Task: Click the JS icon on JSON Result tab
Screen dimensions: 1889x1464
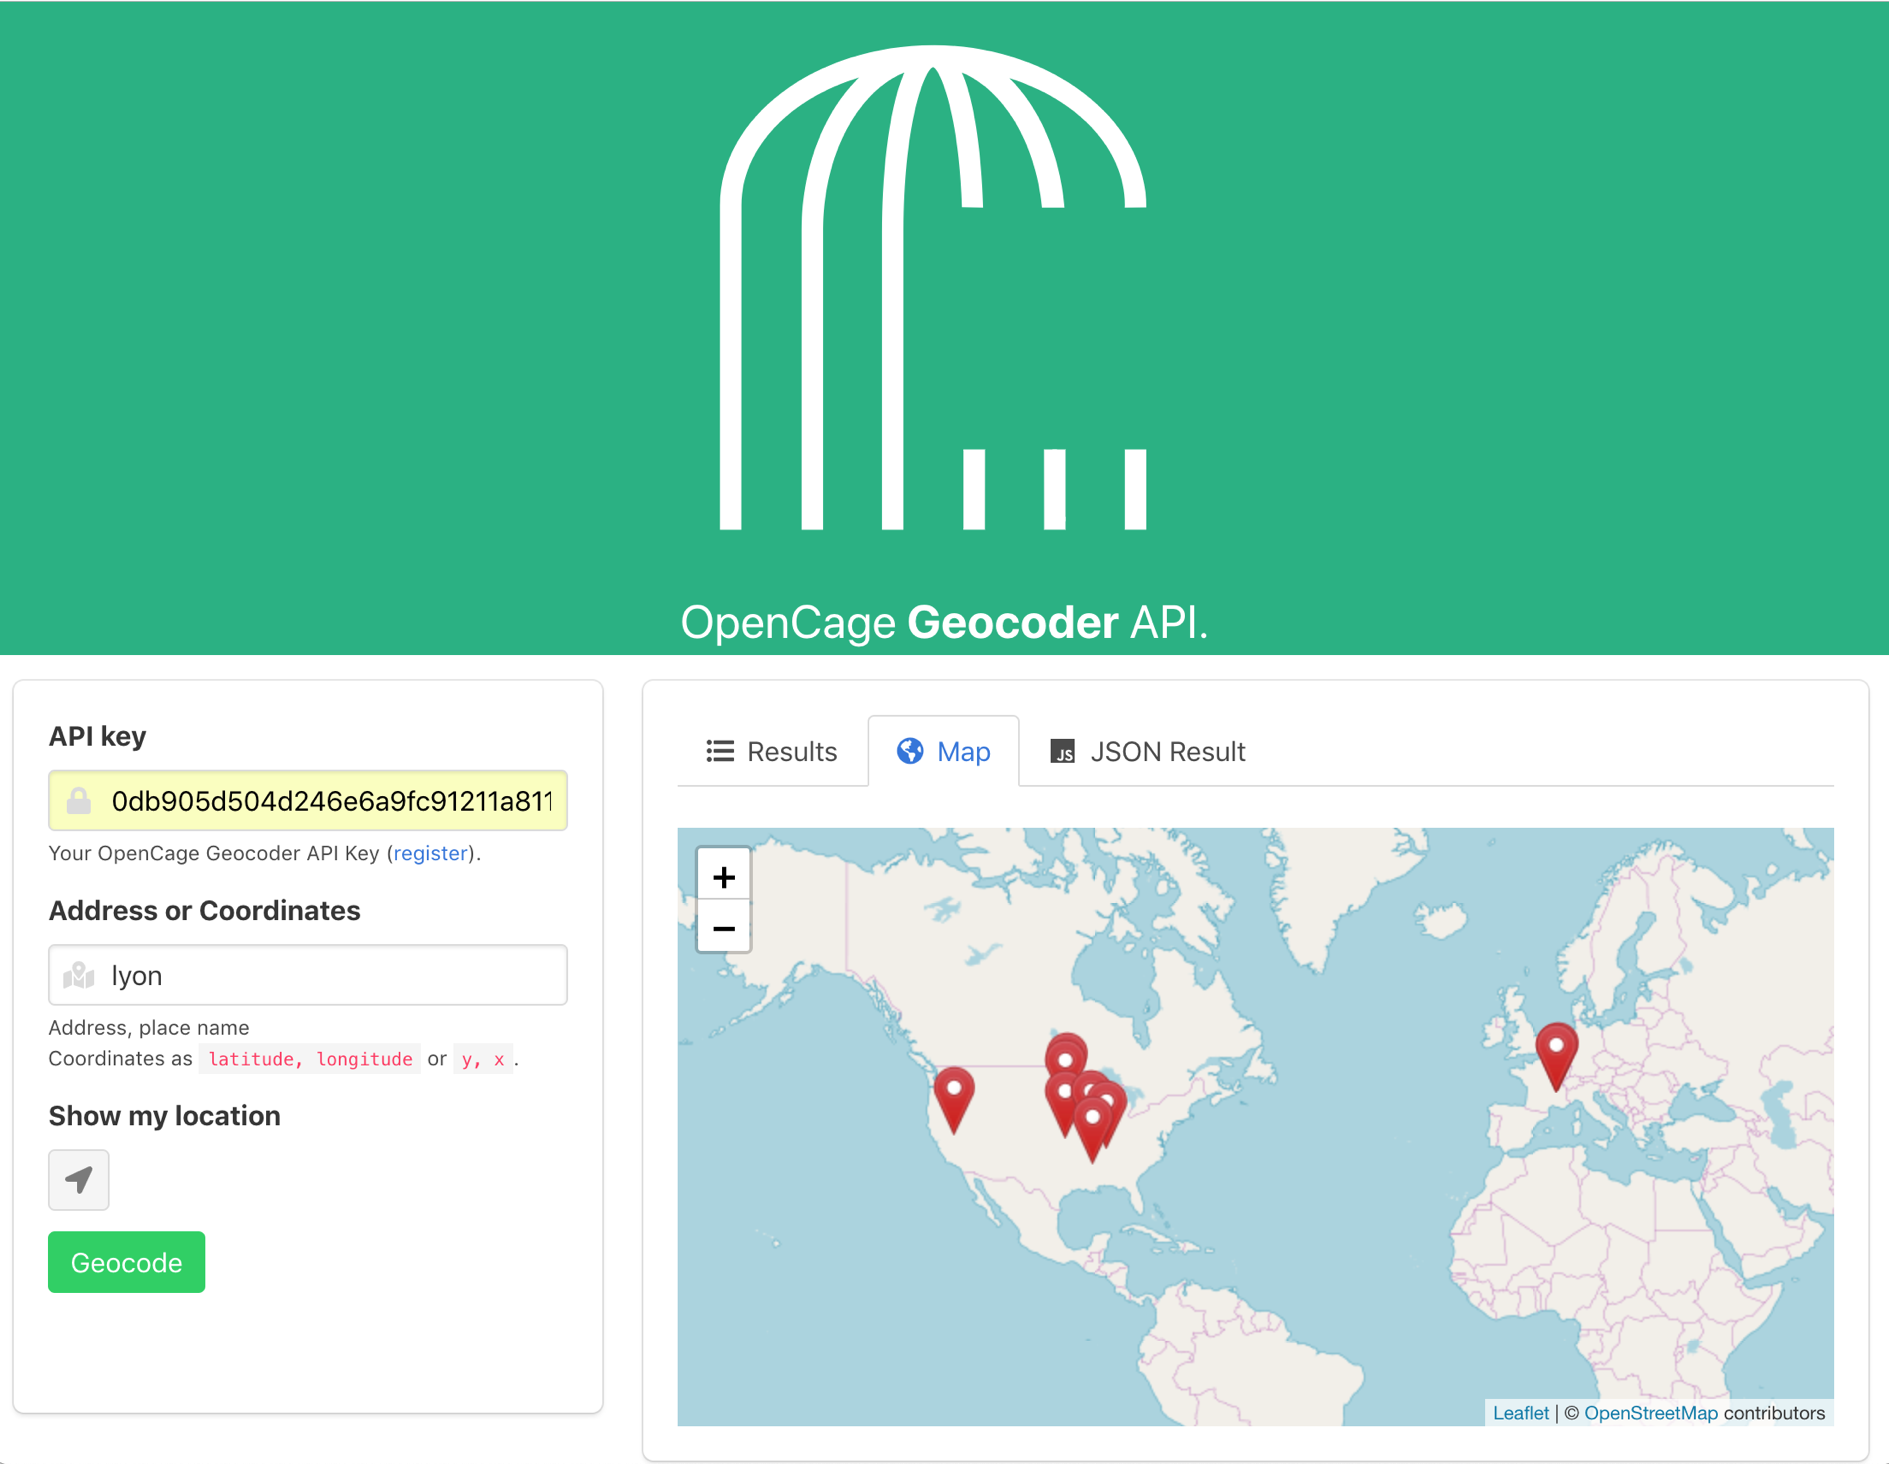Action: (x=1062, y=751)
